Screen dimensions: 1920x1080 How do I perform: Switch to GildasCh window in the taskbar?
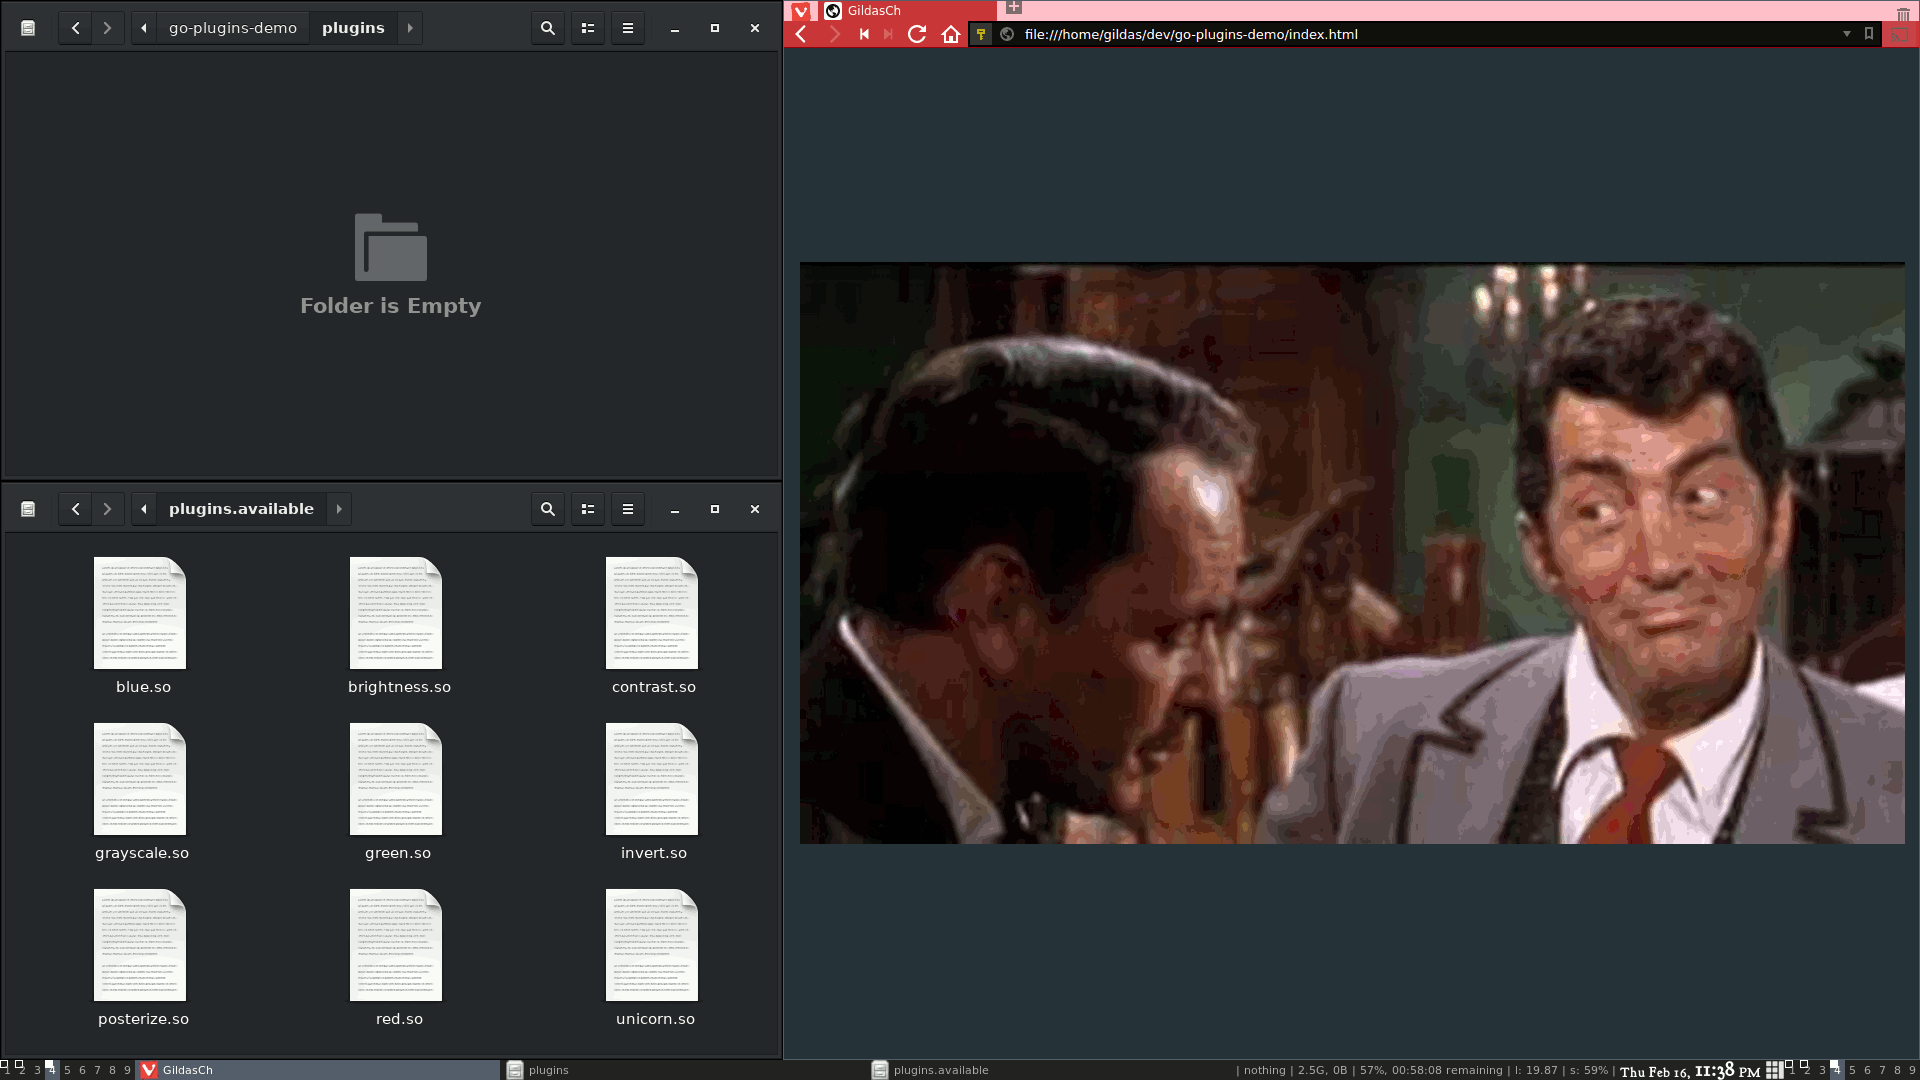click(318, 1070)
